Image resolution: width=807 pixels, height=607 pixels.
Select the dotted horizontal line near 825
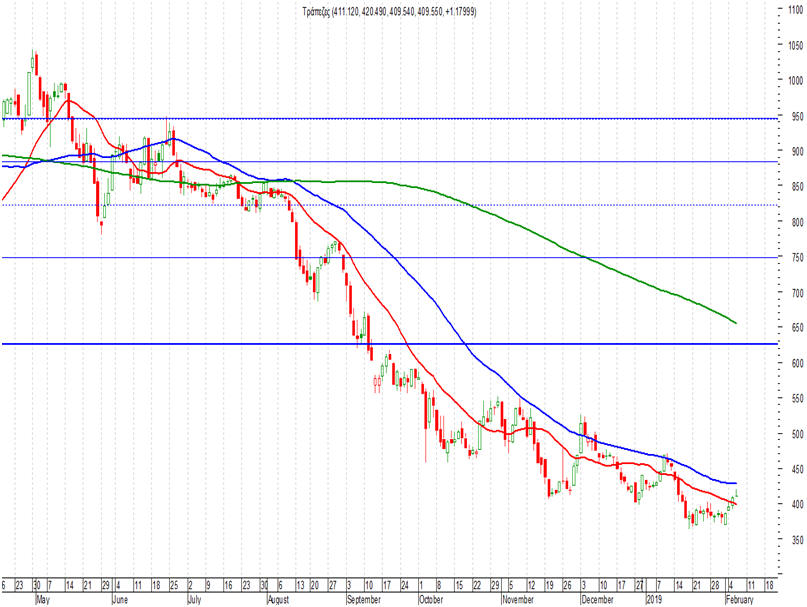click(x=389, y=205)
